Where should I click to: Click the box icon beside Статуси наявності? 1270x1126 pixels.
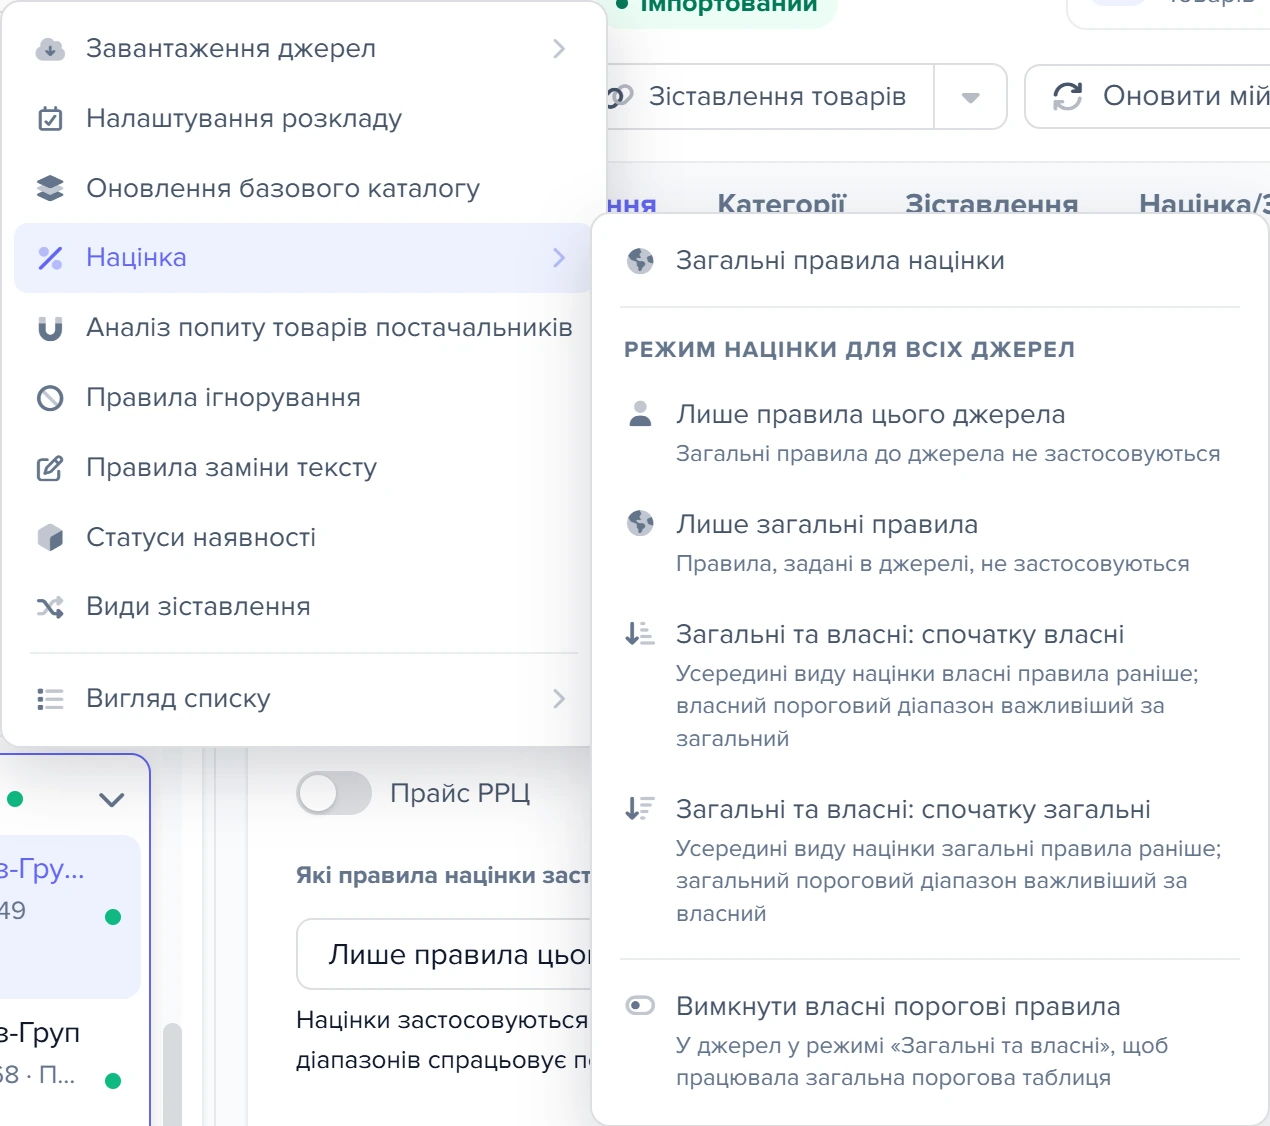point(50,538)
